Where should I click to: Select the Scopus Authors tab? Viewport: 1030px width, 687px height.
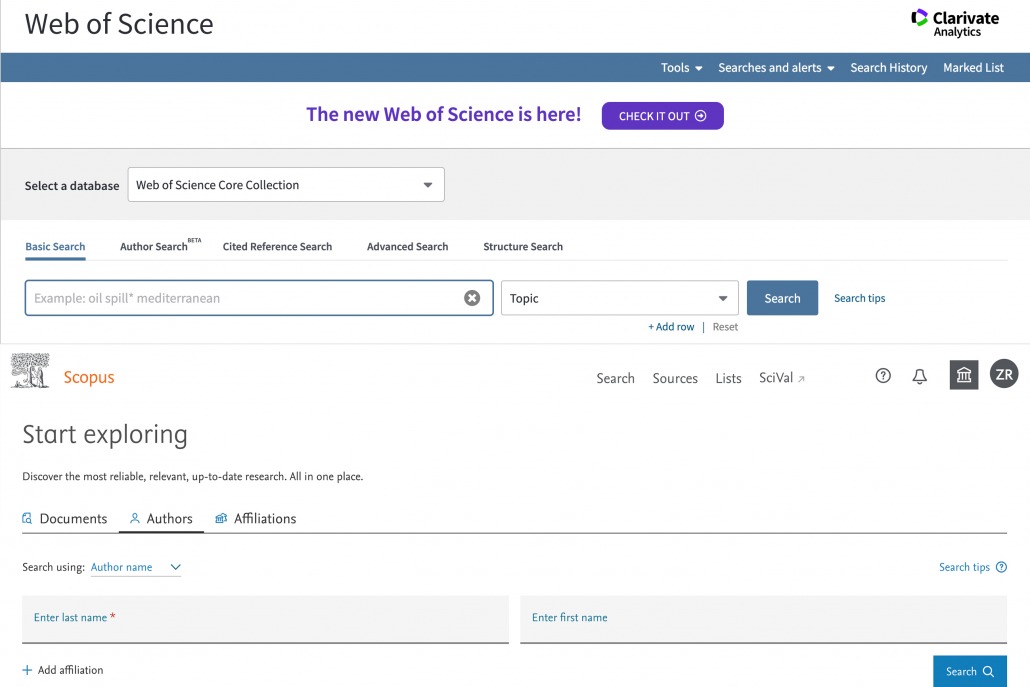tap(161, 518)
